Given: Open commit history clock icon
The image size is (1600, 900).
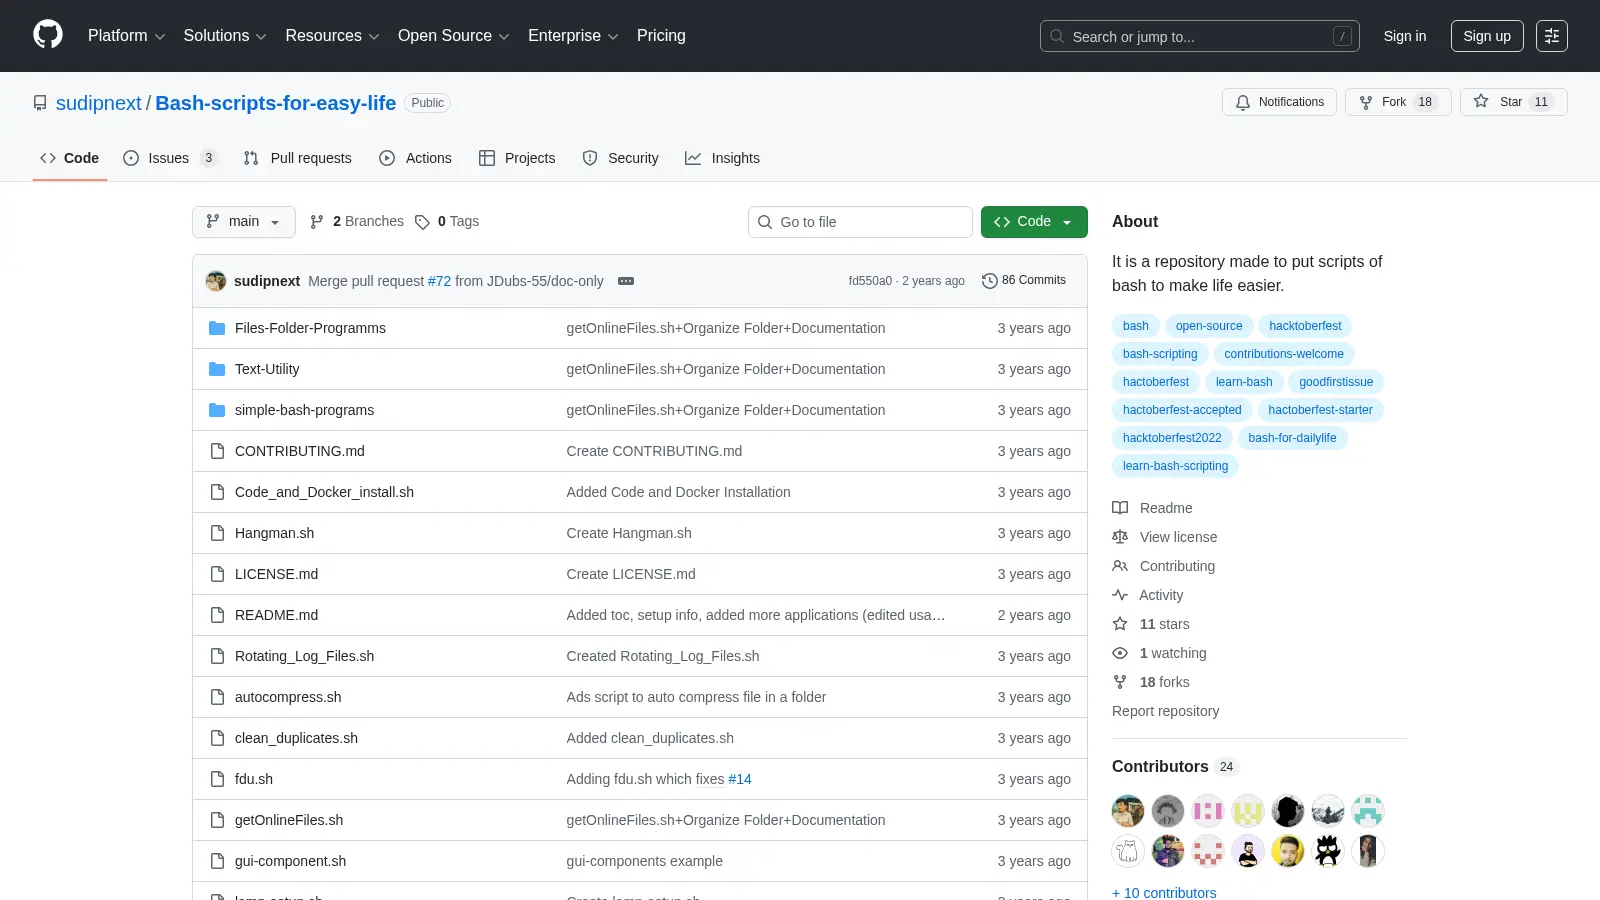Looking at the screenshot, I should point(990,281).
